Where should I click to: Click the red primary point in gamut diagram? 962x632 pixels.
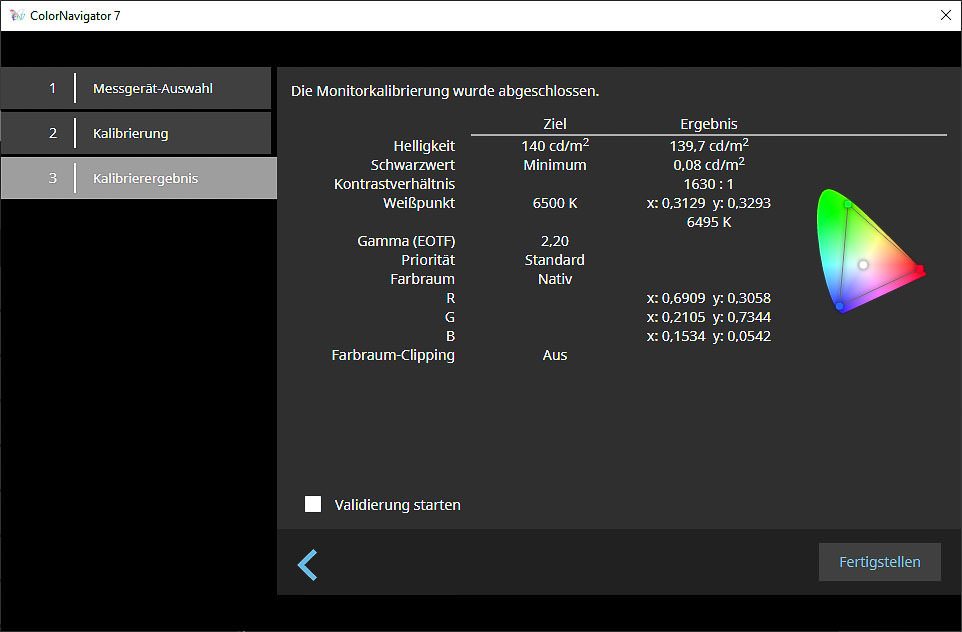(x=919, y=269)
